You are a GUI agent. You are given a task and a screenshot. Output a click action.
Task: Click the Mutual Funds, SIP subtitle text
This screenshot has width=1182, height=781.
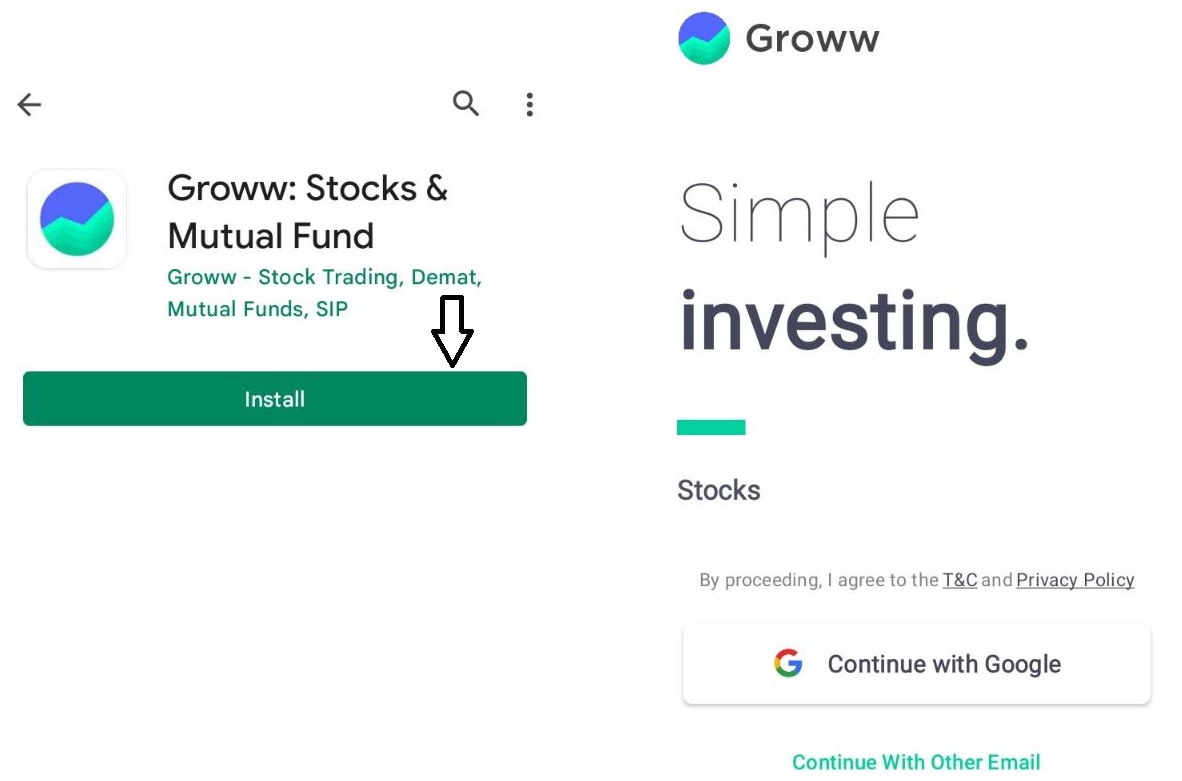[258, 309]
